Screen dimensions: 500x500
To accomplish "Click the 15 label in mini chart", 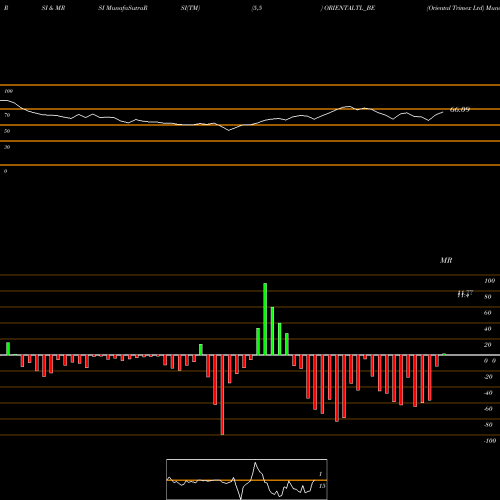I will (x=322, y=486).
